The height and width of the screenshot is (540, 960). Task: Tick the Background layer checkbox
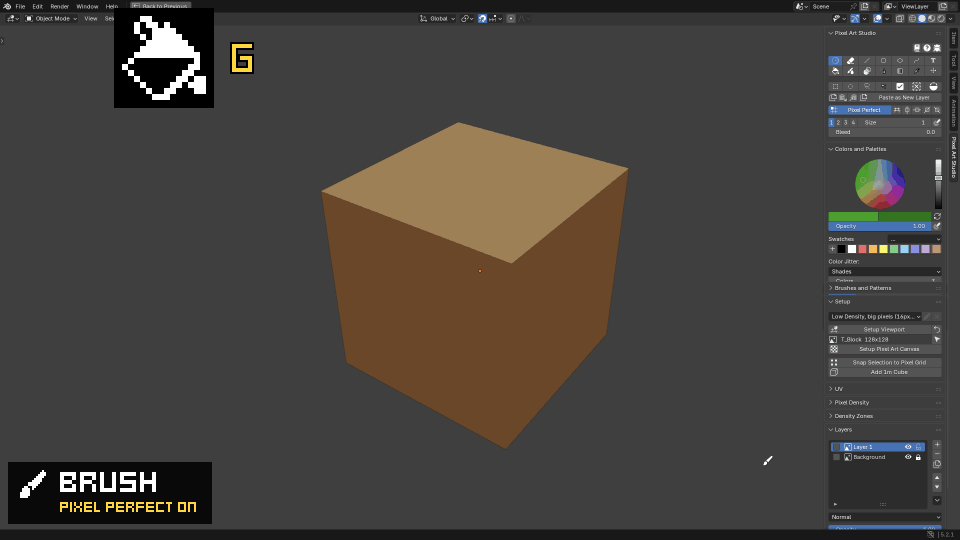(x=836, y=457)
